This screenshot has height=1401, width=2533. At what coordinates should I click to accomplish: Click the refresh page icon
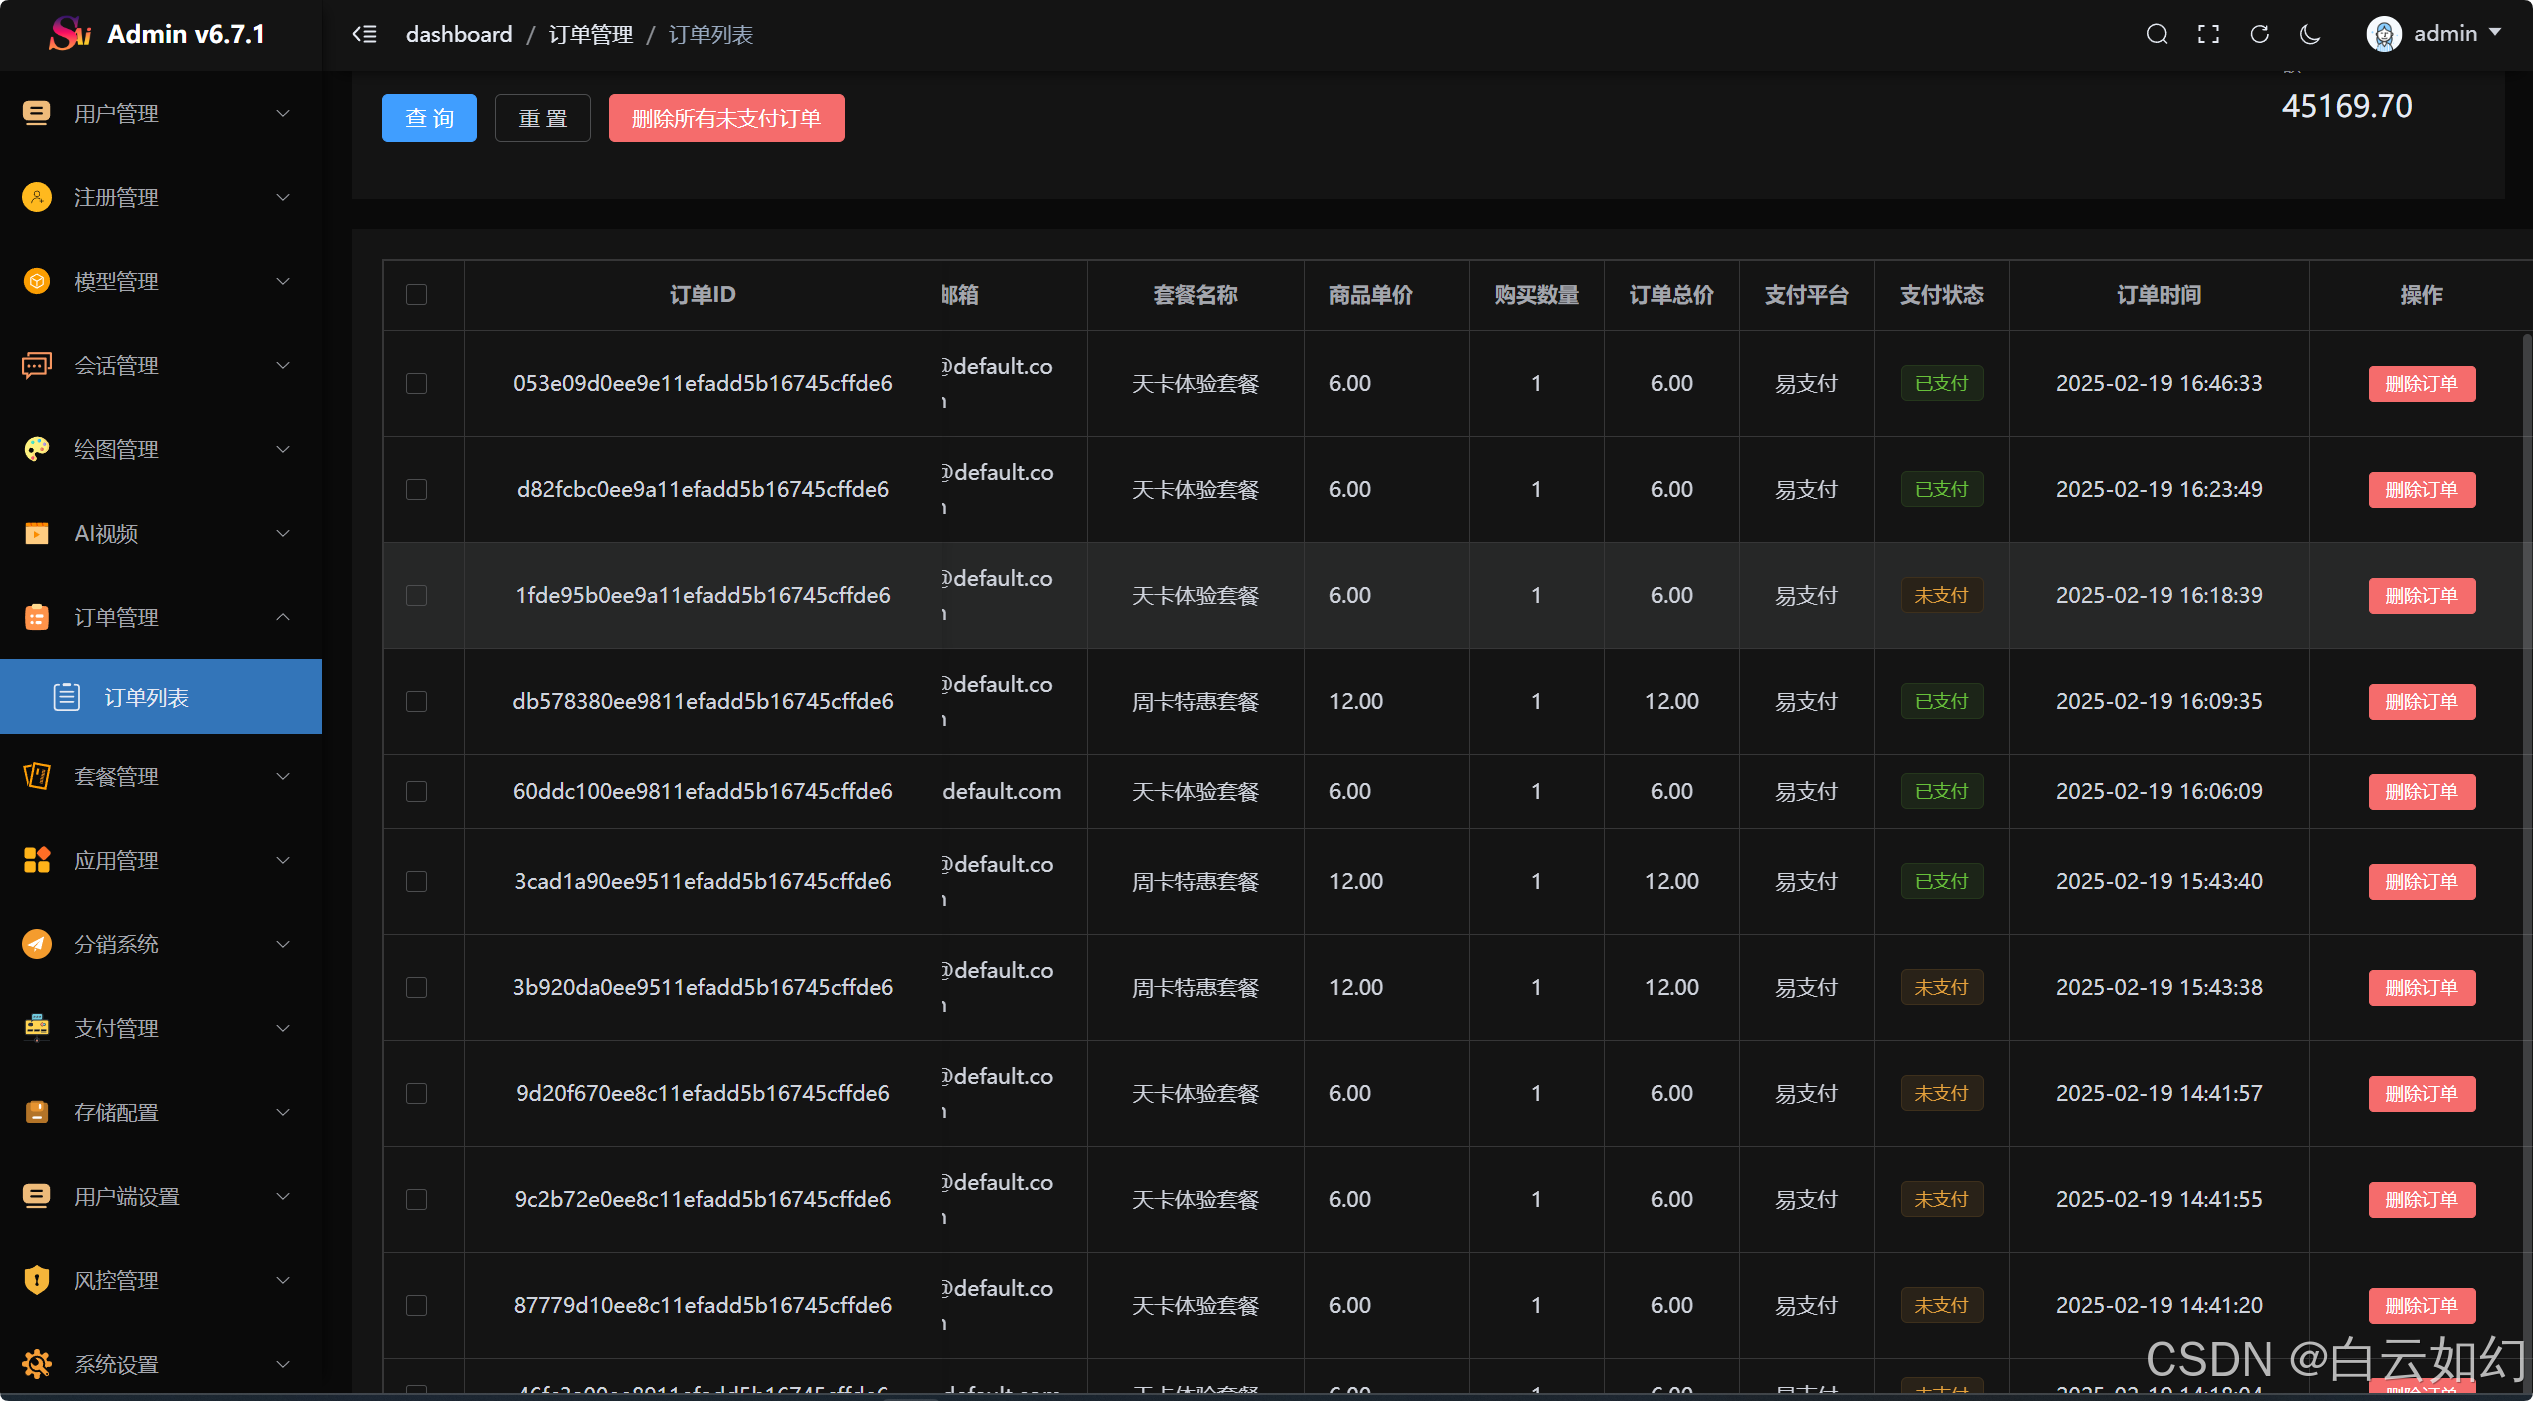[2259, 35]
